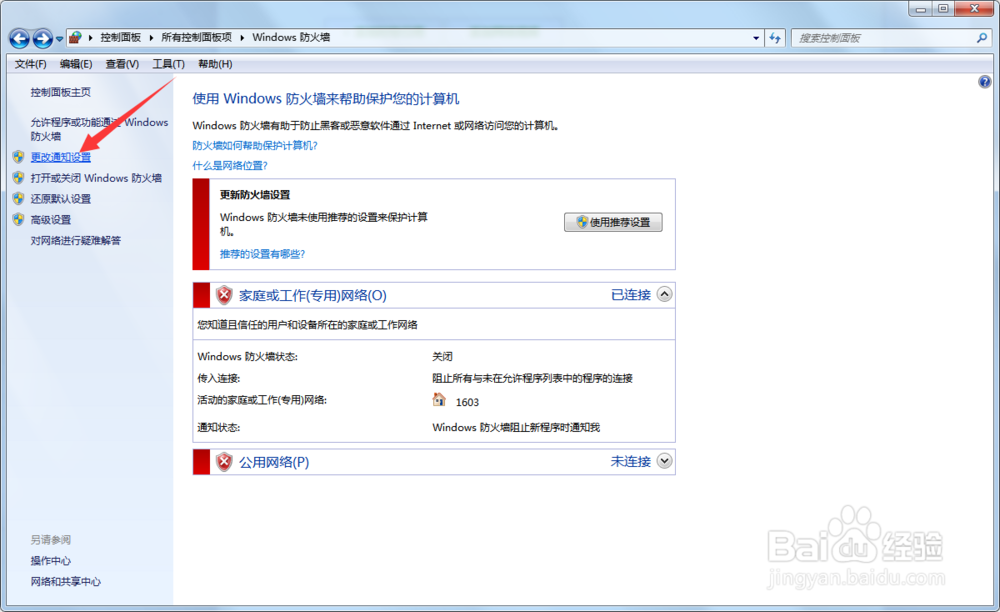
Task: Open 推荐的设置有哪些? link
Action: pos(262,254)
